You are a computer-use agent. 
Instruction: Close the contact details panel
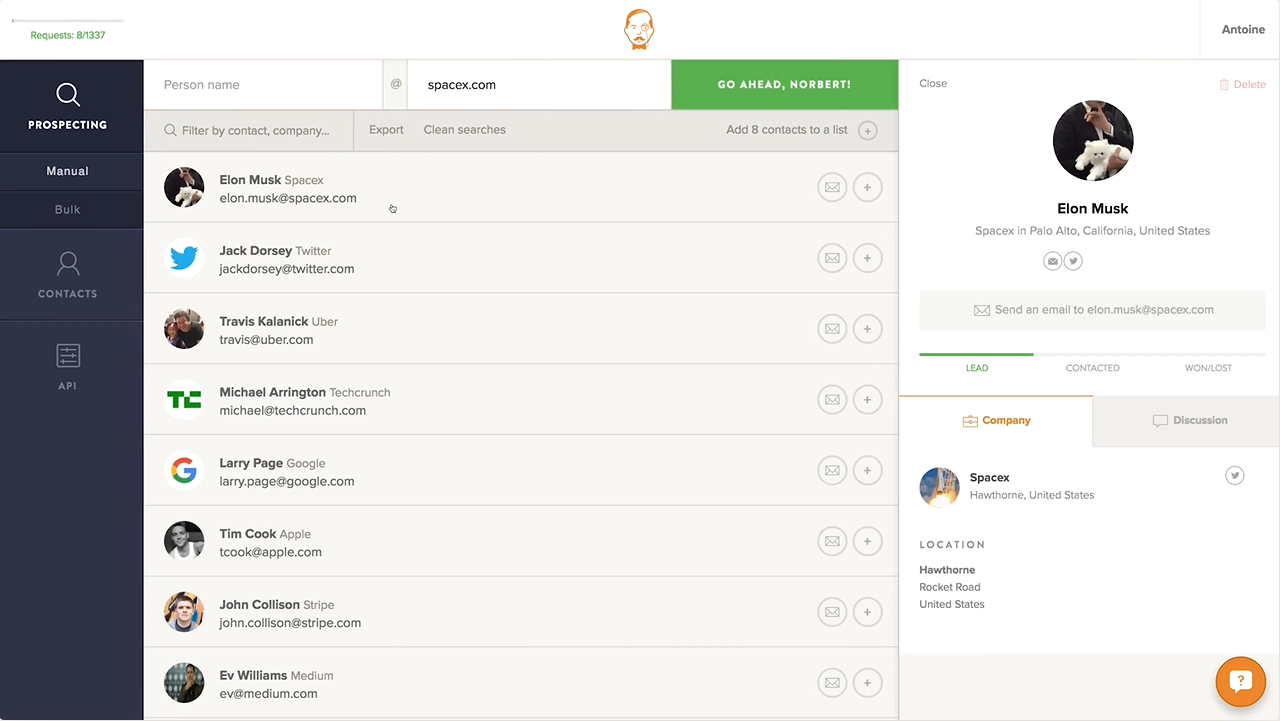pyautogui.click(x=933, y=84)
